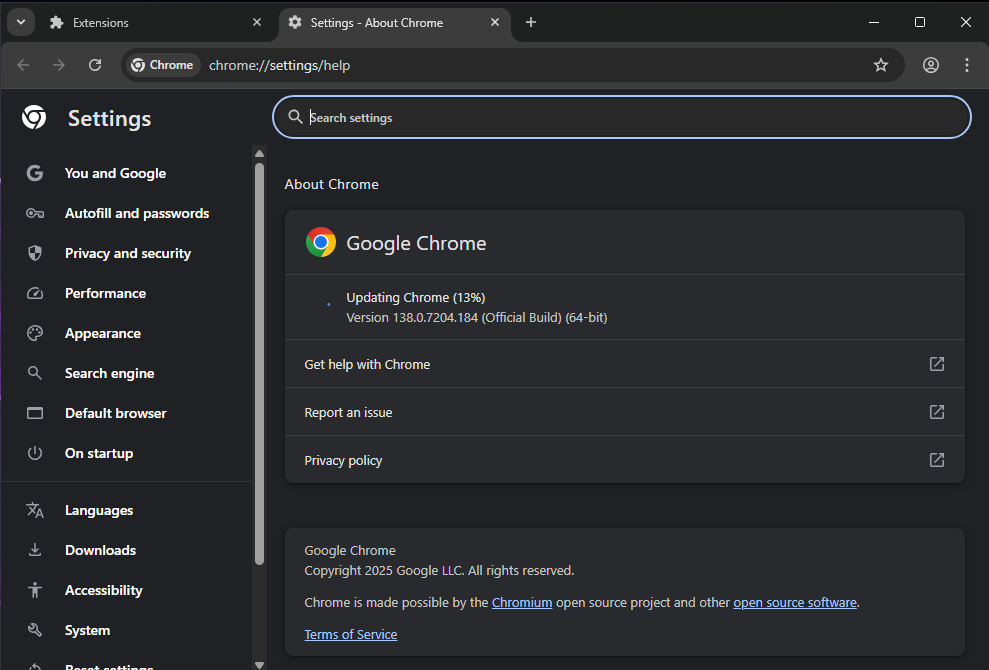The height and width of the screenshot is (670, 989).
Task: Click external link icon for Privacy policy
Action: (937, 460)
